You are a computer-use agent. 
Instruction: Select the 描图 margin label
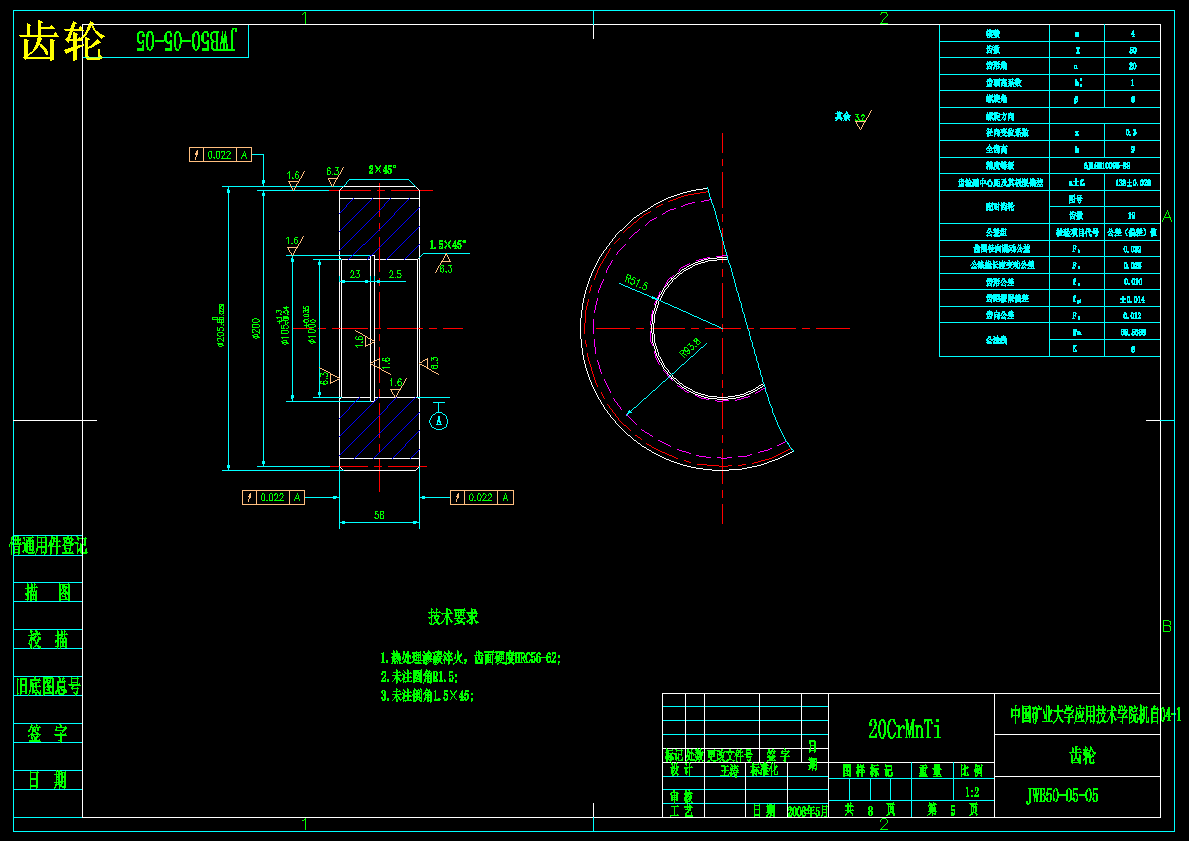click(x=48, y=592)
